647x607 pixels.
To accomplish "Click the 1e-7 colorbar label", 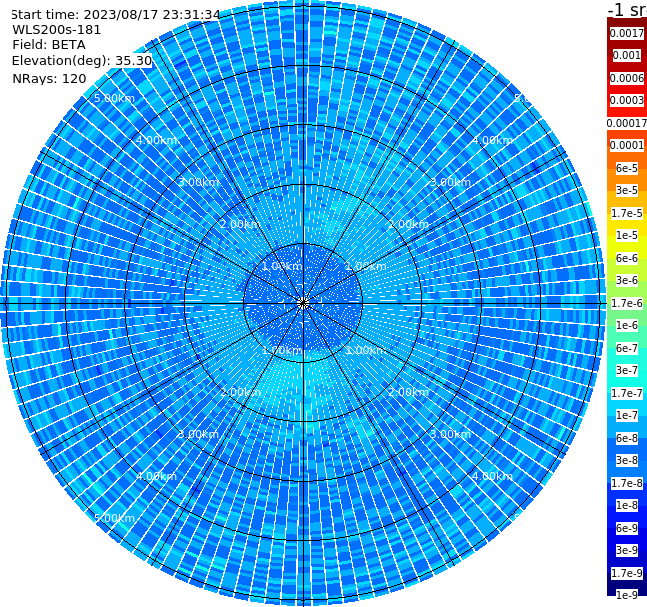I will point(627,415).
